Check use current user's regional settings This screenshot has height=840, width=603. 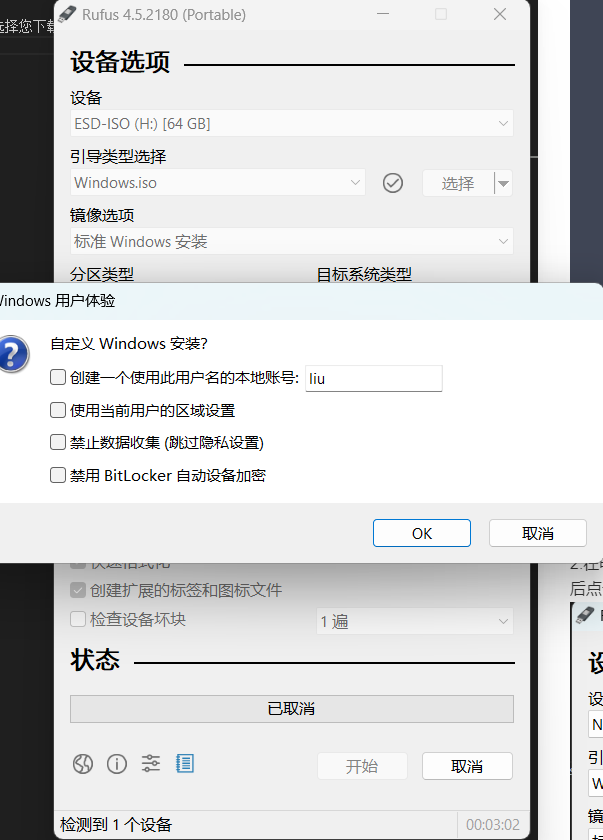[x=58, y=410]
